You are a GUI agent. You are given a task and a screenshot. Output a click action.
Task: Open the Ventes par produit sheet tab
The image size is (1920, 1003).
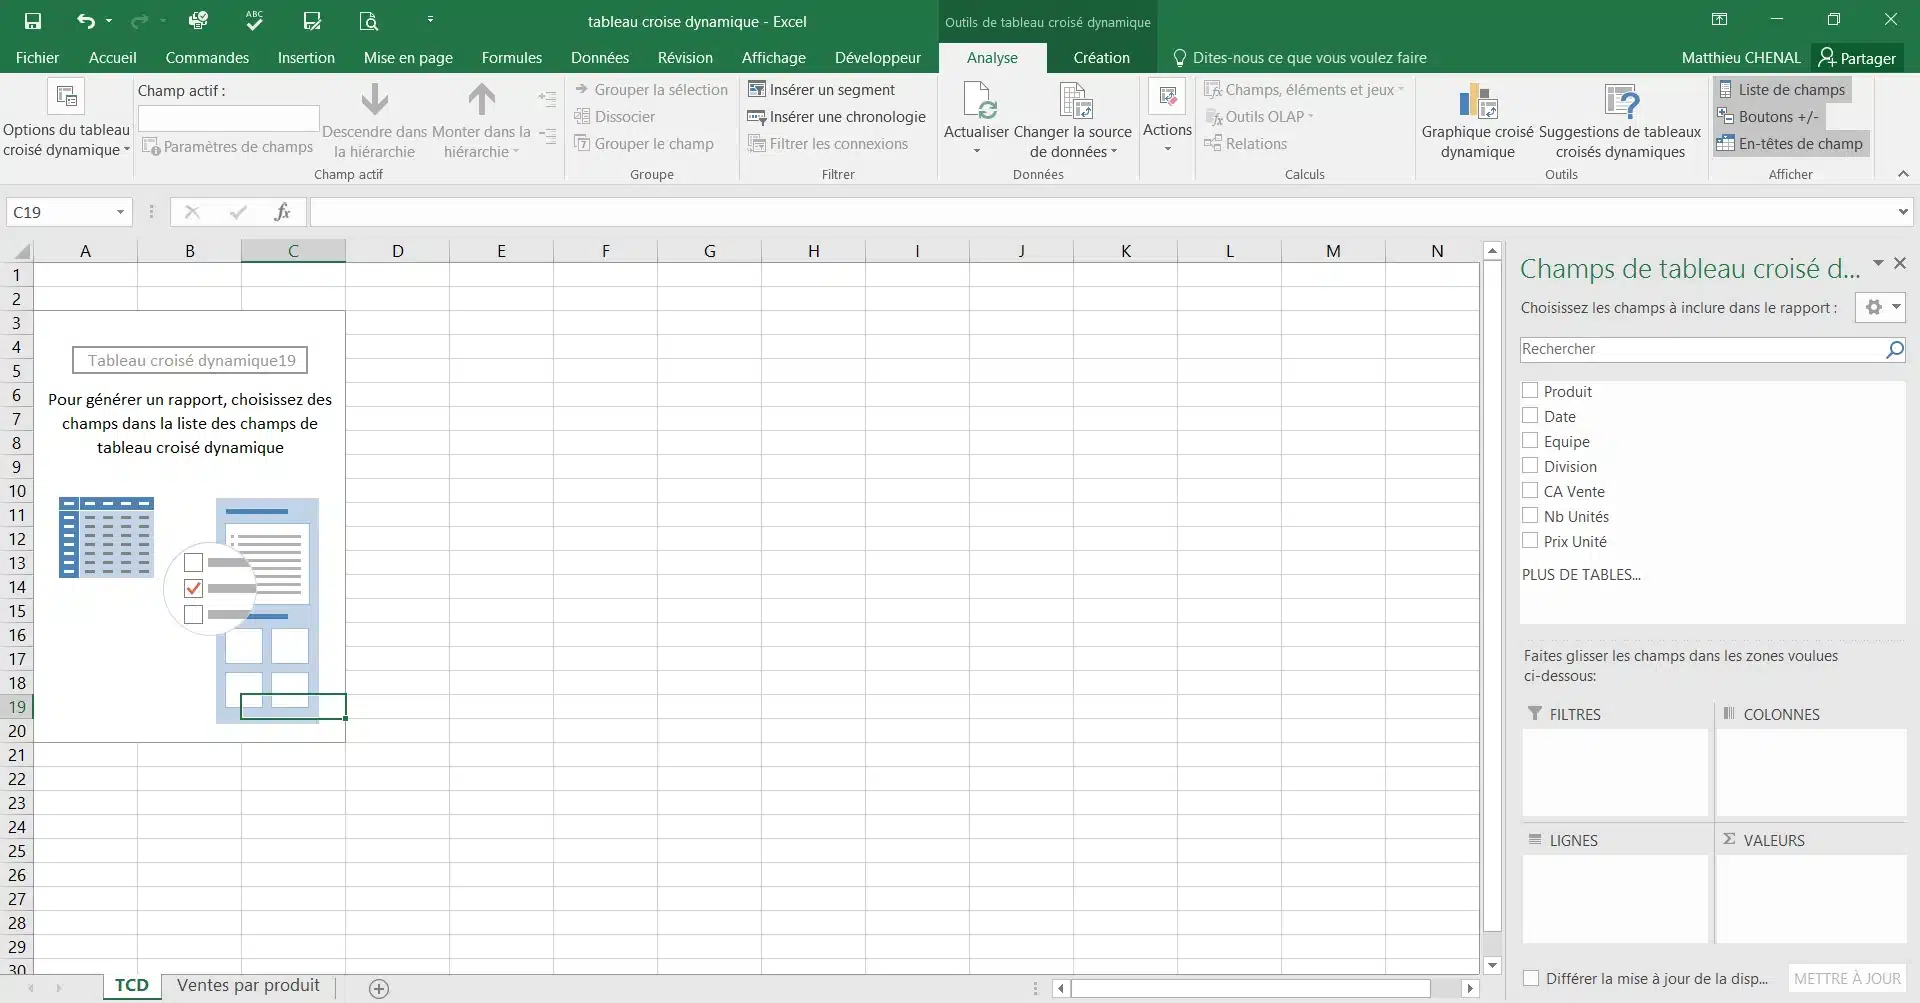click(x=248, y=986)
